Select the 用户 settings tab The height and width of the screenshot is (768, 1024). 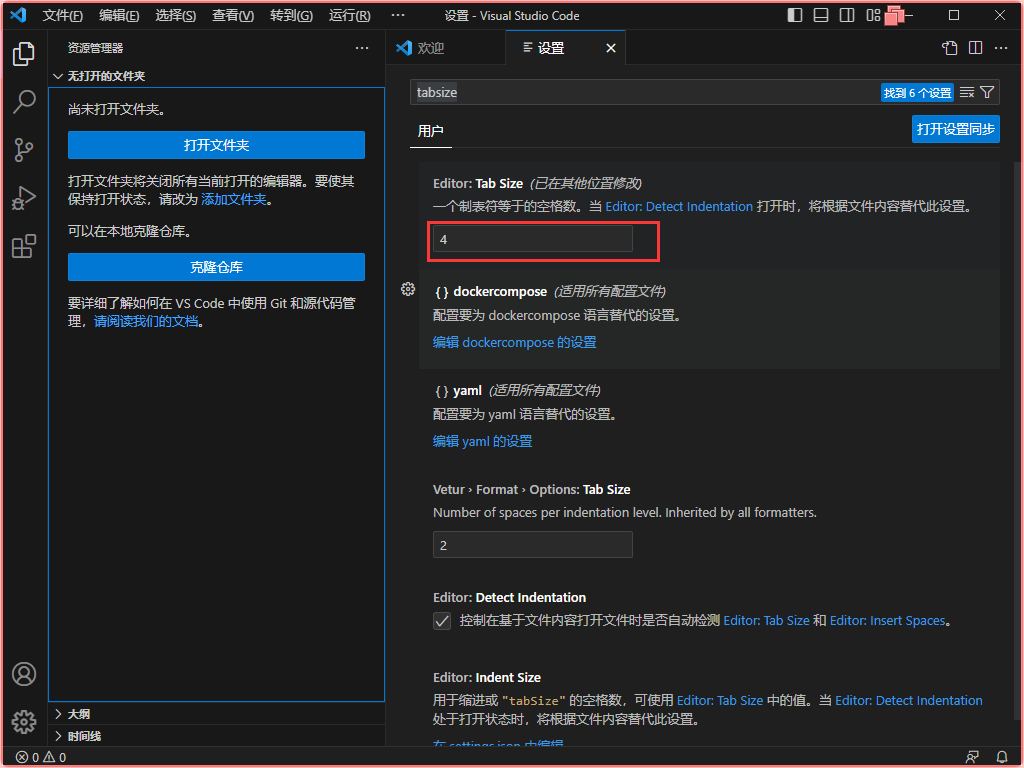(430, 131)
